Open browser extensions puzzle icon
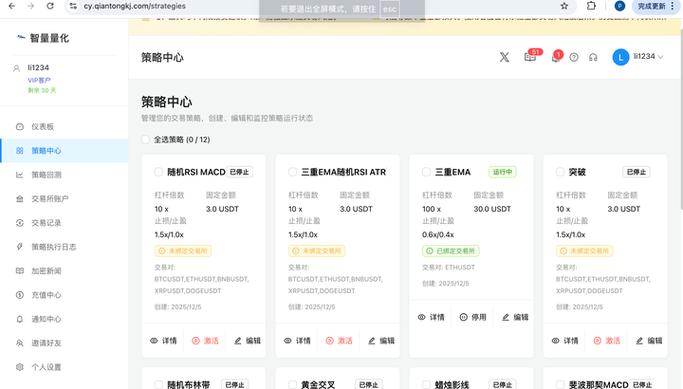Screen dimensions: 683x389 pyautogui.click(x=591, y=6)
